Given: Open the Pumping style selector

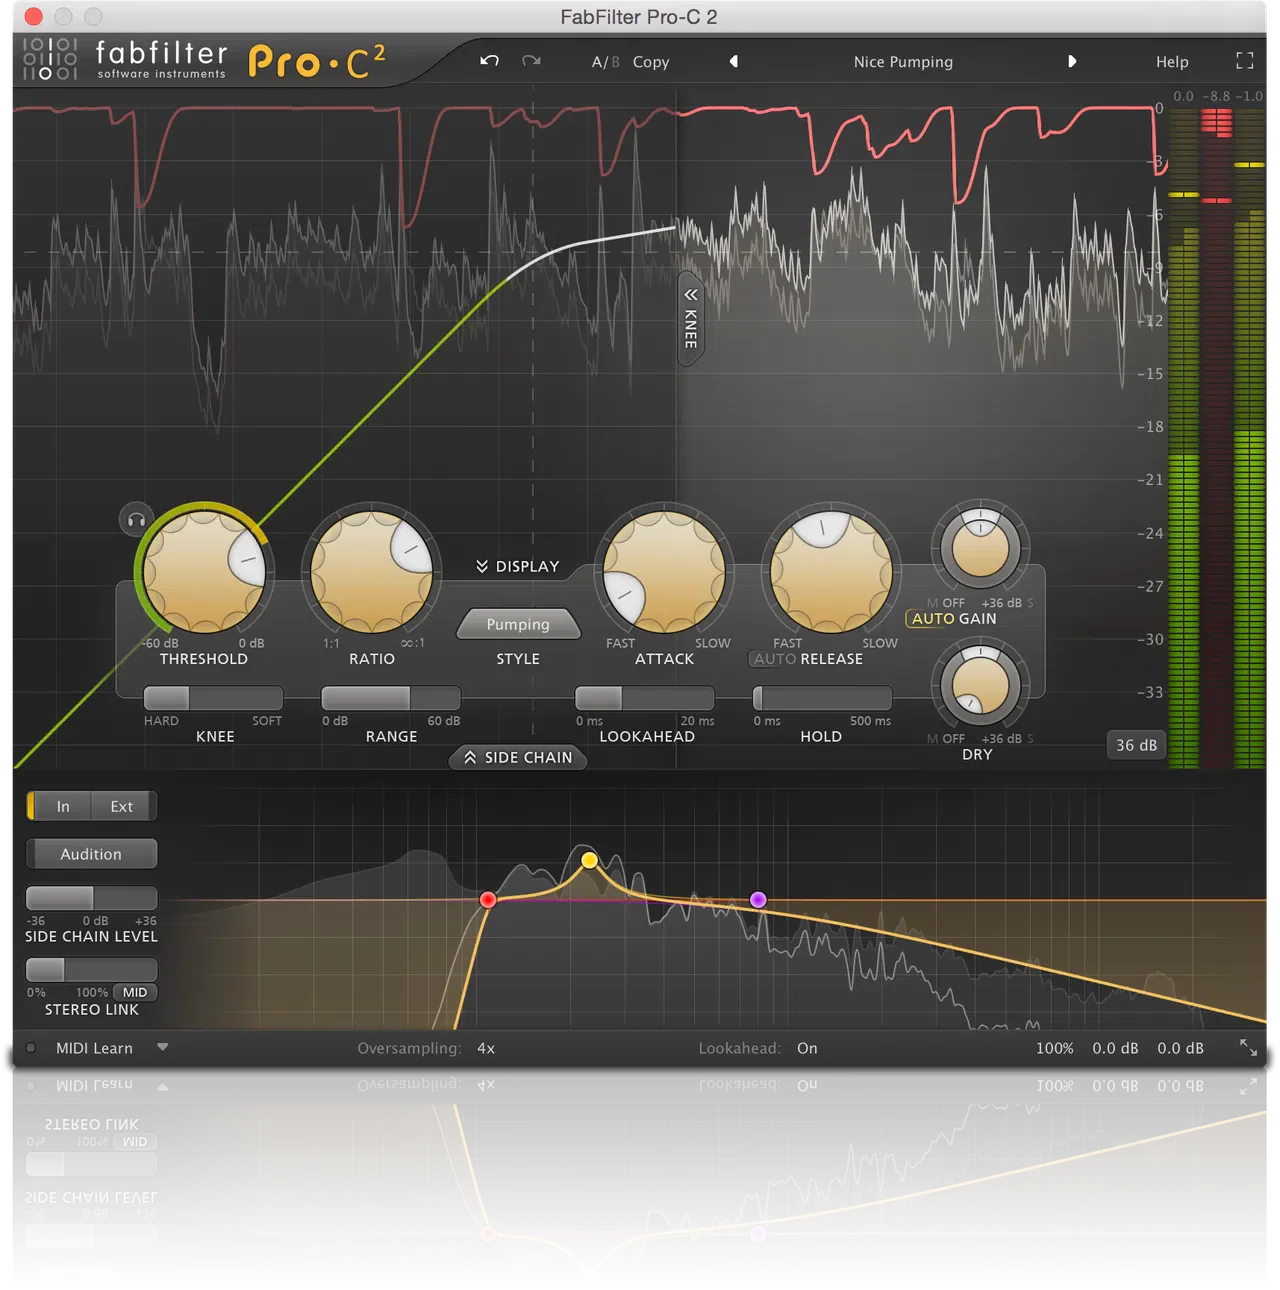Looking at the screenshot, I should click(518, 623).
